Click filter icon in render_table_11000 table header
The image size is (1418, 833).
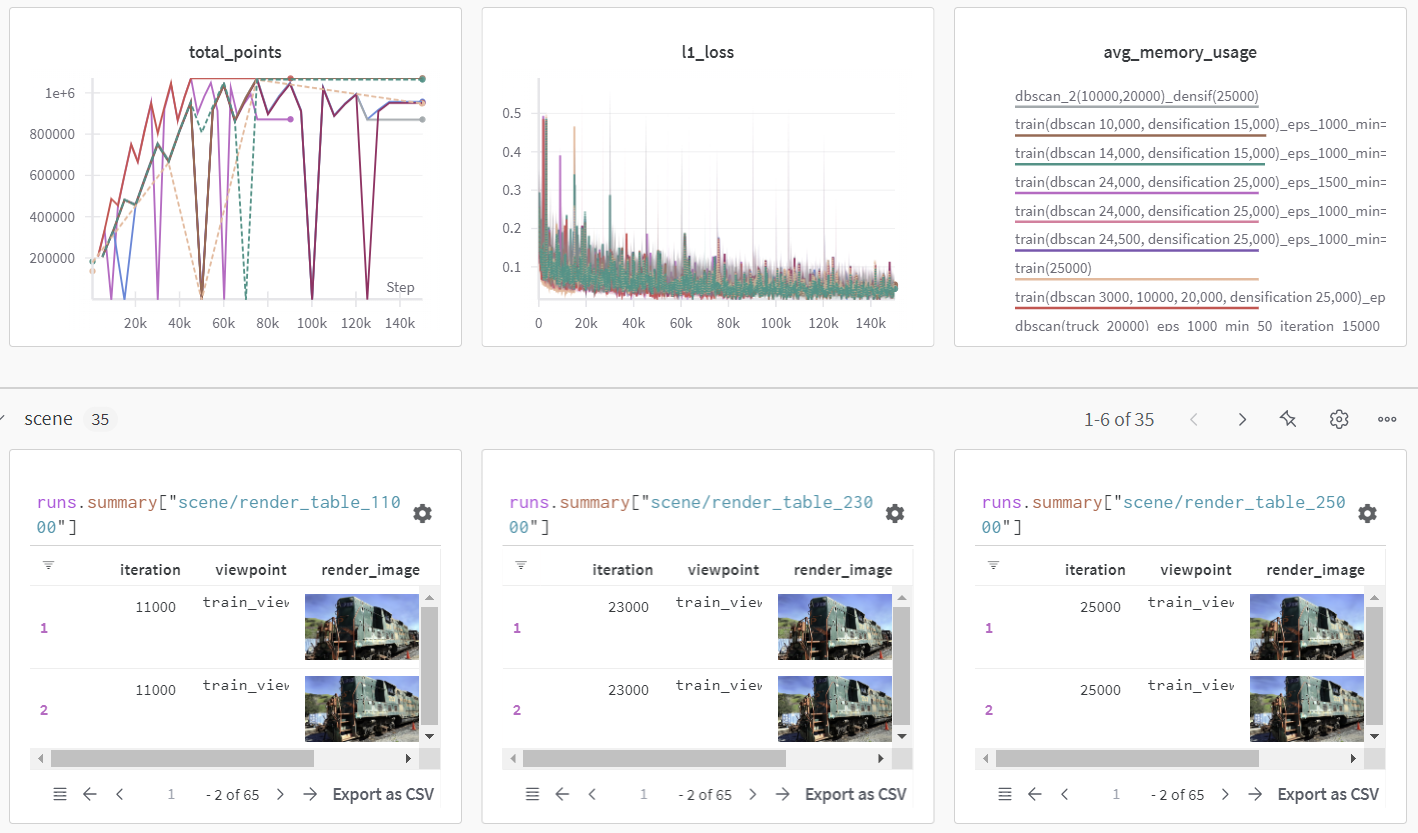[x=48, y=566]
